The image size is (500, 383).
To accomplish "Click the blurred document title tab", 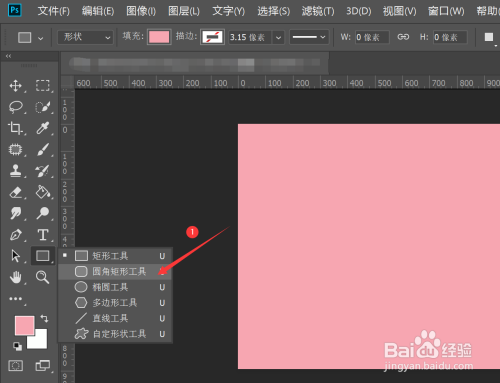I will 195,63.
